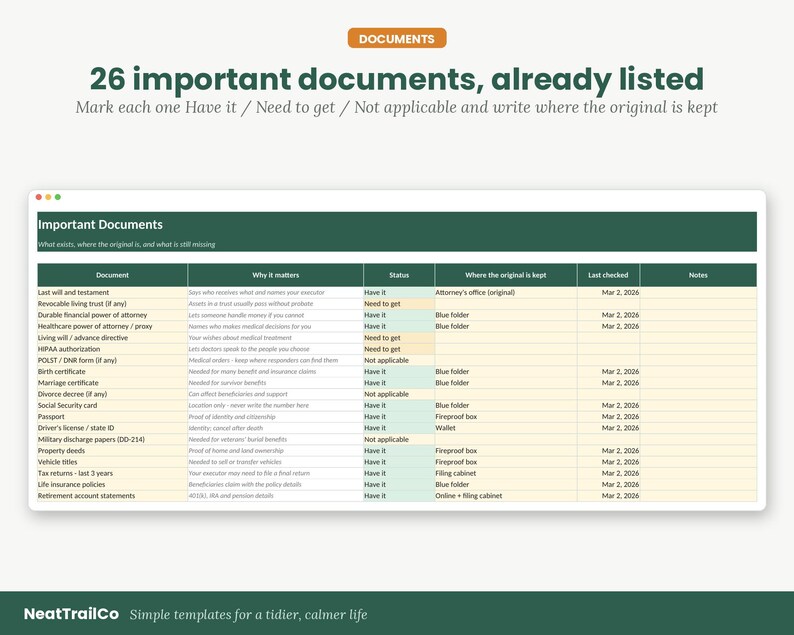
Task: Open the Not applicable status for Military discharge papers
Action: coord(399,440)
